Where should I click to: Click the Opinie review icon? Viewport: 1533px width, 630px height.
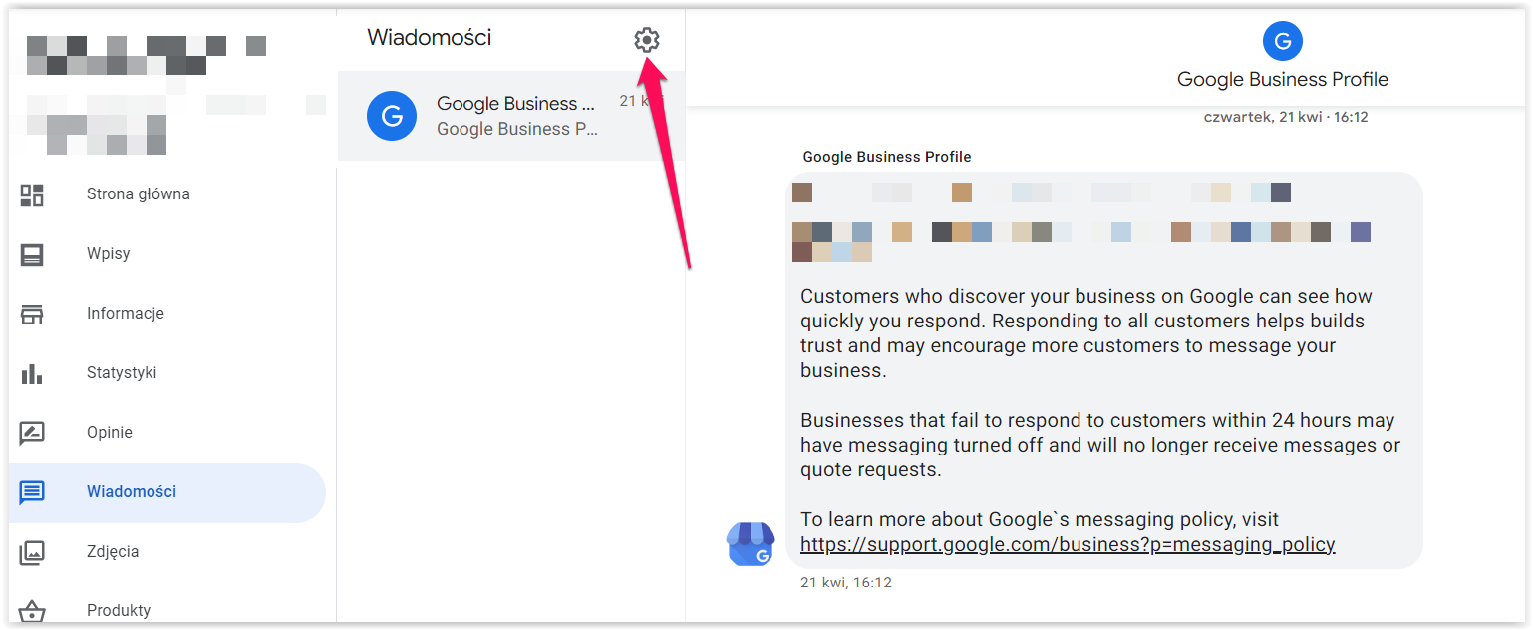tap(32, 433)
